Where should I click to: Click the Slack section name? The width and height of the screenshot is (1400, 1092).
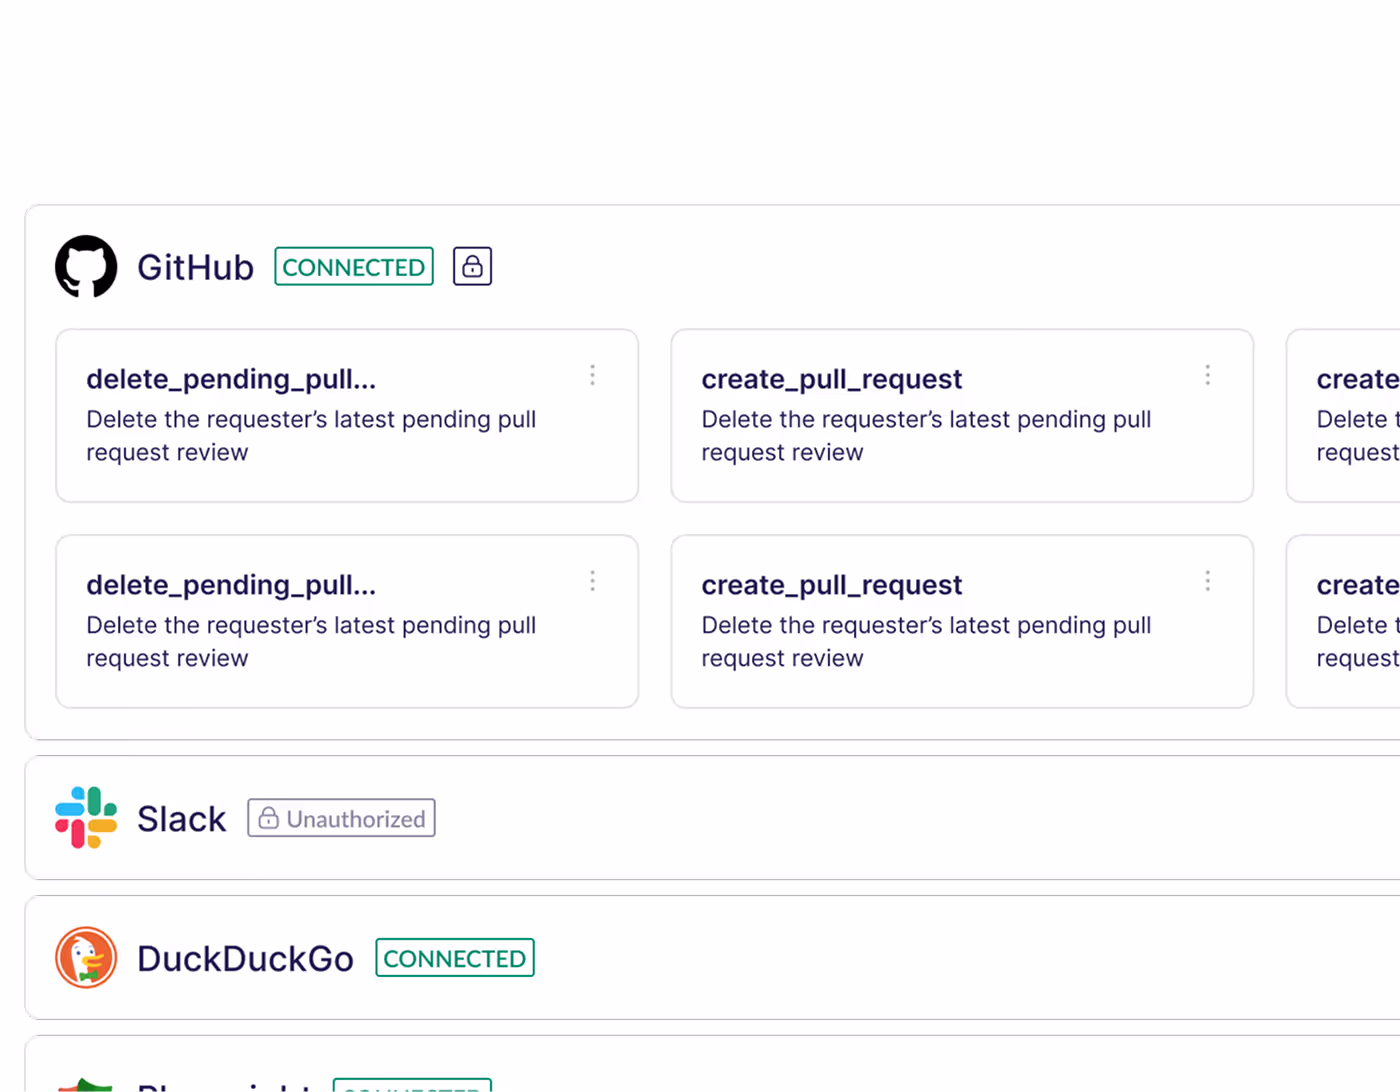point(182,819)
